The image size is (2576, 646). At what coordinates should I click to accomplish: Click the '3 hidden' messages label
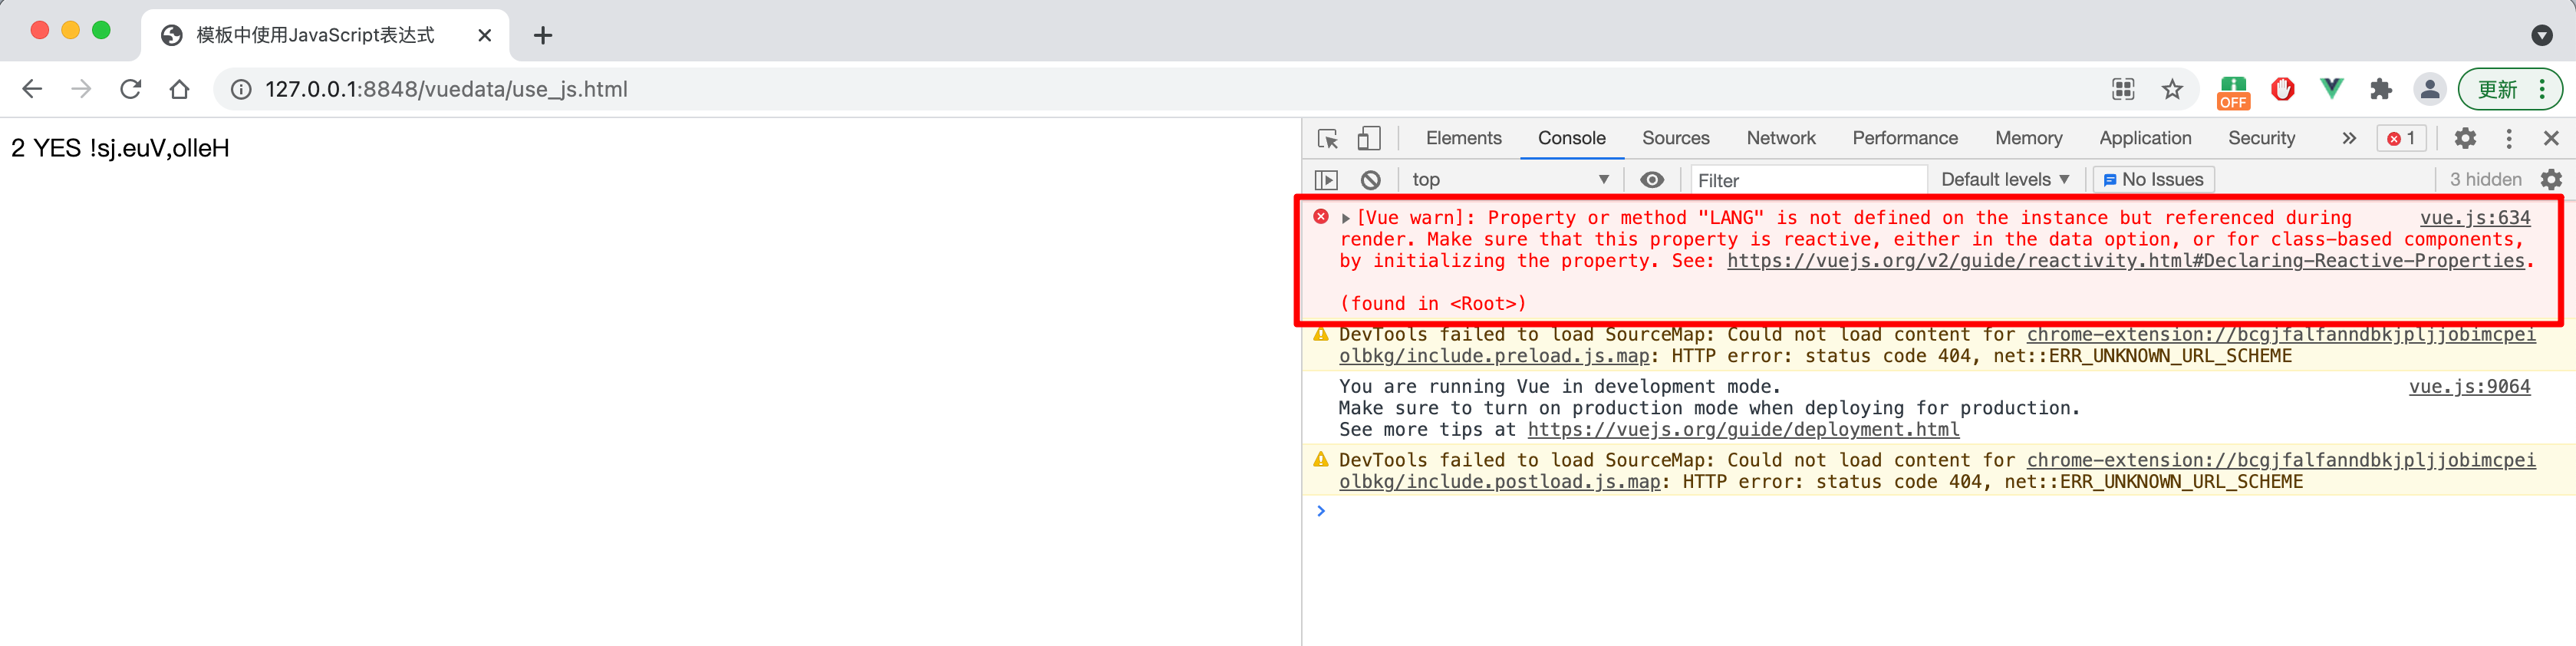click(x=2485, y=180)
